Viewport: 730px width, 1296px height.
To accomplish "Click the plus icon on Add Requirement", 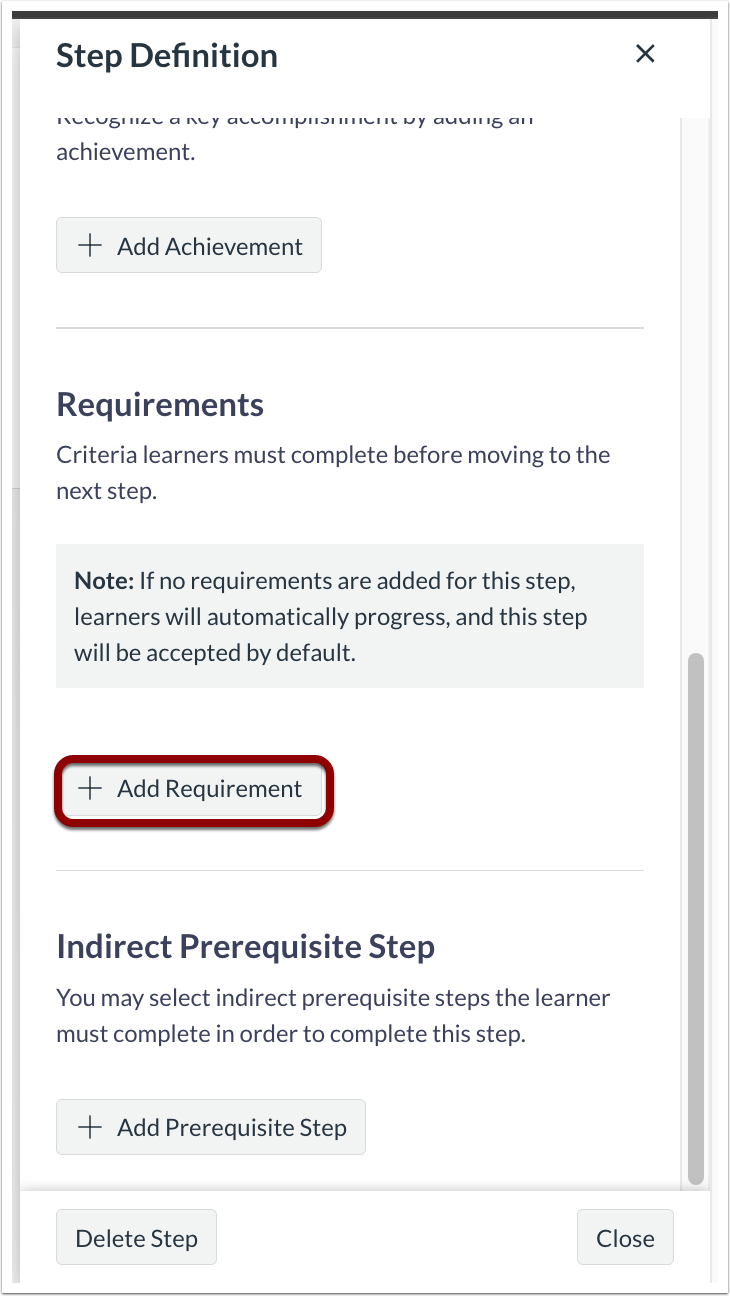I will tap(91, 789).
